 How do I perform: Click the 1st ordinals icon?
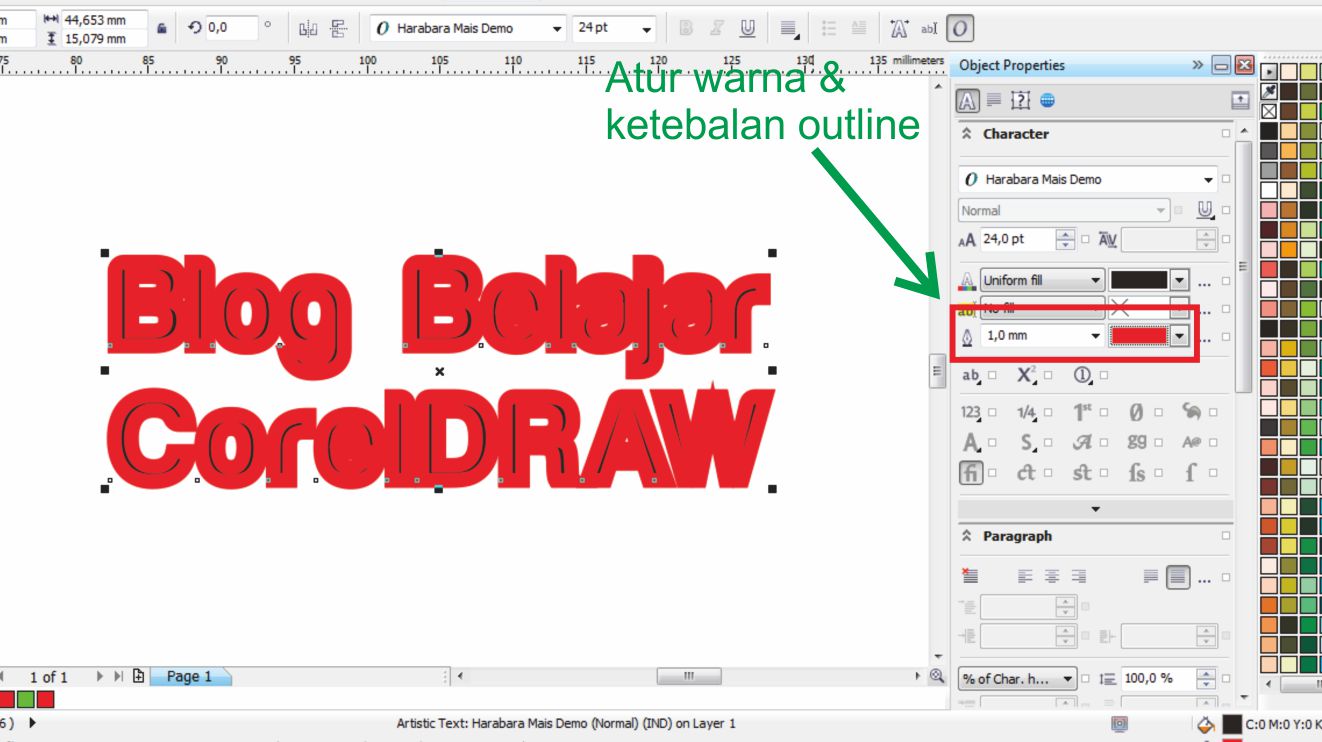(1083, 412)
